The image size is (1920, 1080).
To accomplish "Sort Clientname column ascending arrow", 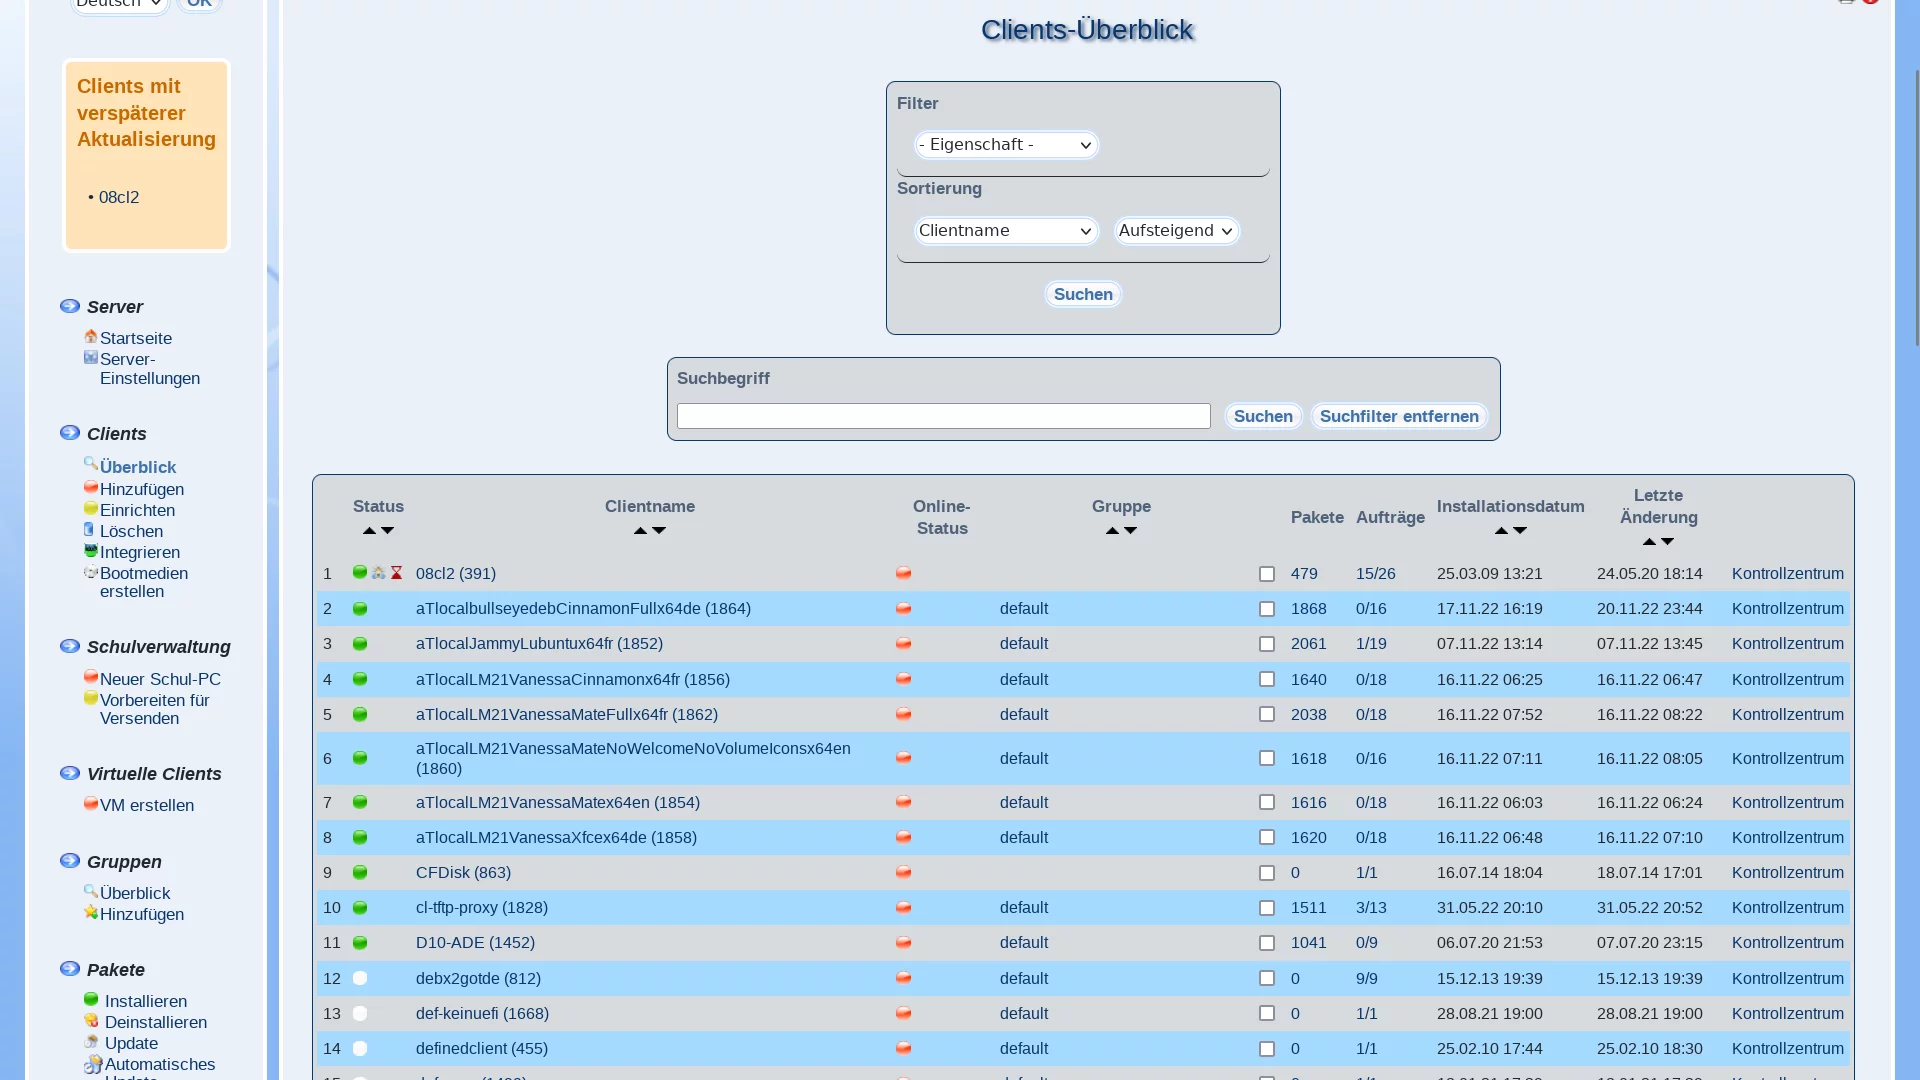I will point(640,531).
